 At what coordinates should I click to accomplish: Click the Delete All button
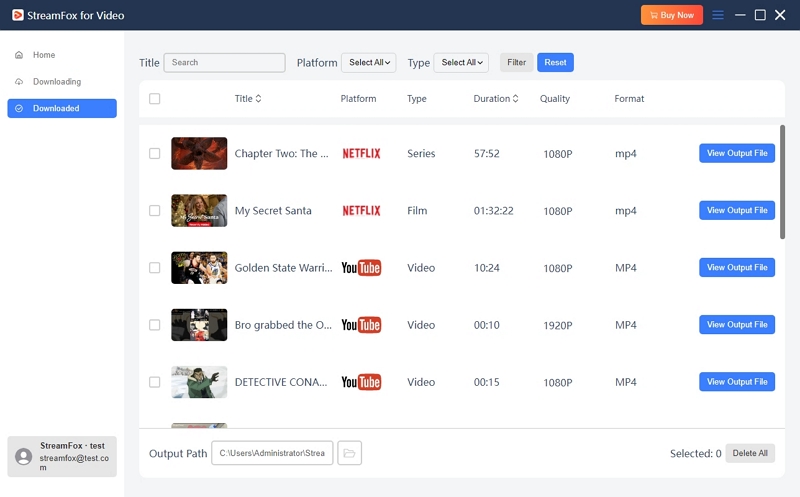[750, 453]
